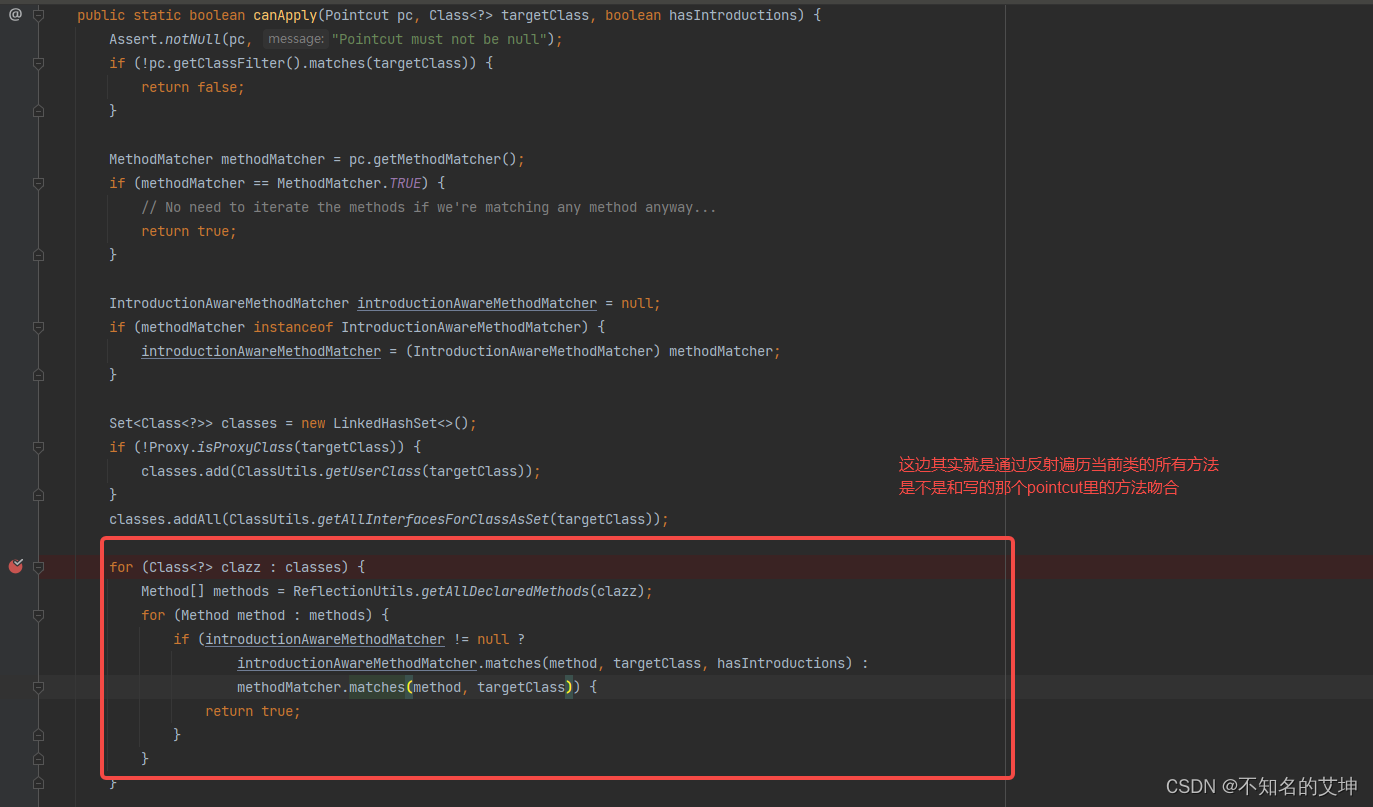Click the fold end marker below 'return false;'

point(38,111)
